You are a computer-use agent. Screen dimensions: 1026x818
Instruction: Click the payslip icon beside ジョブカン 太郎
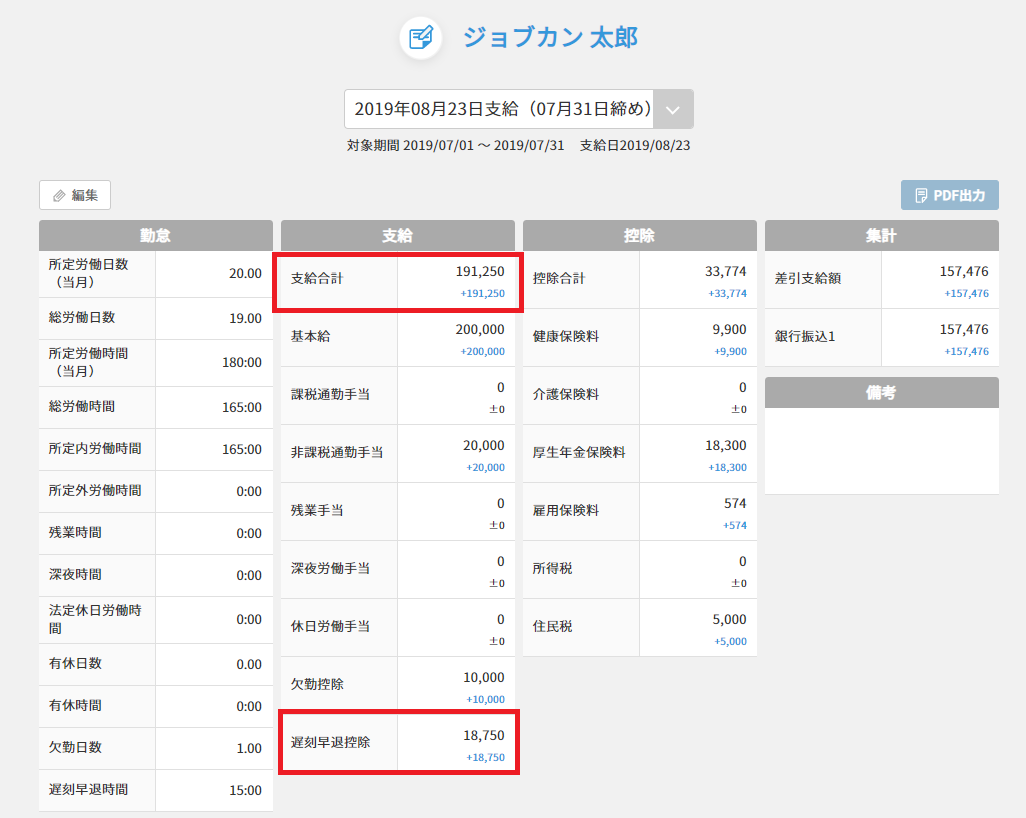[421, 38]
